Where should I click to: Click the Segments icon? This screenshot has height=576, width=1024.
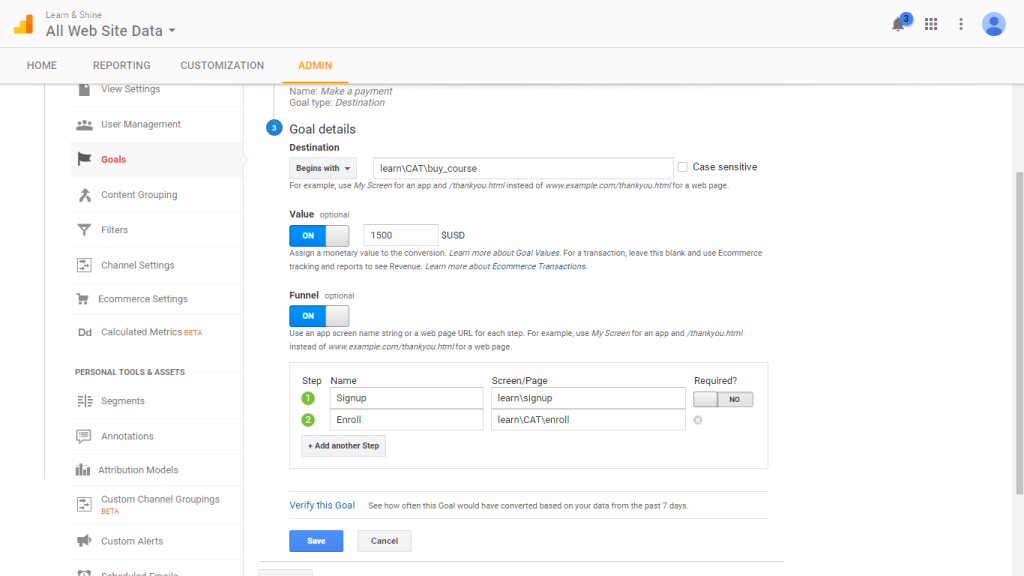coord(85,401)
